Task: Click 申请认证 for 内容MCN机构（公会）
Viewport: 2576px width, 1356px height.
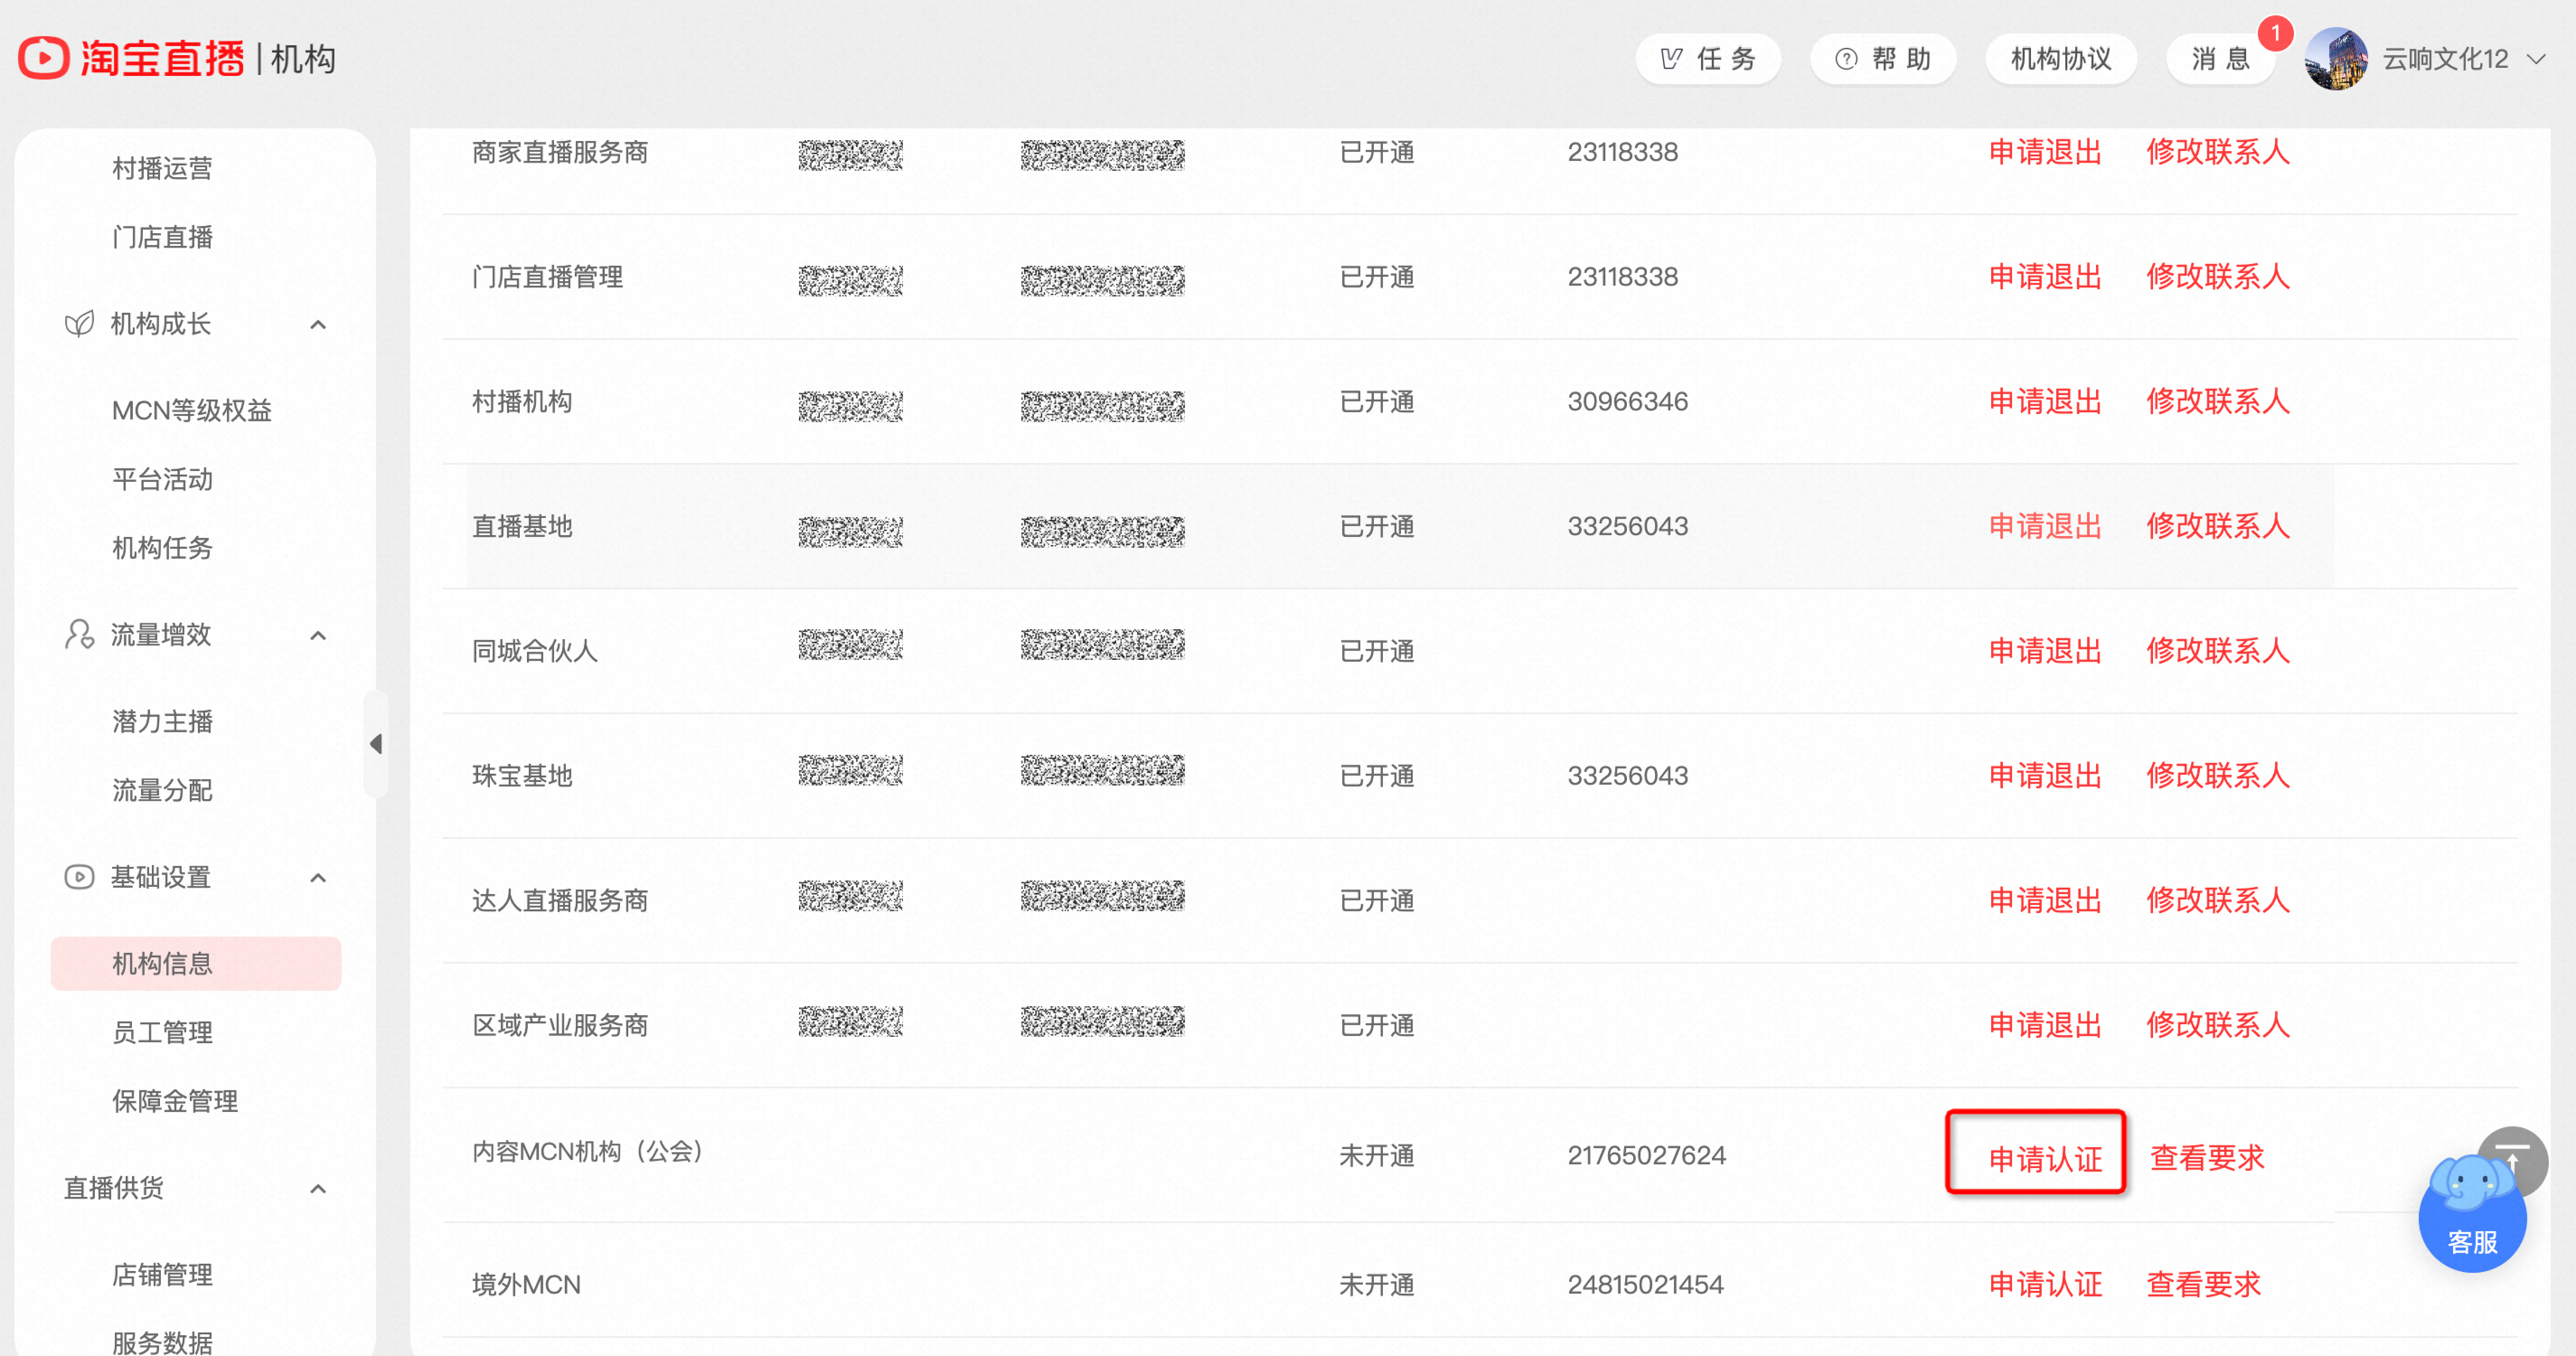Action: click(x=2045, y=1159)
